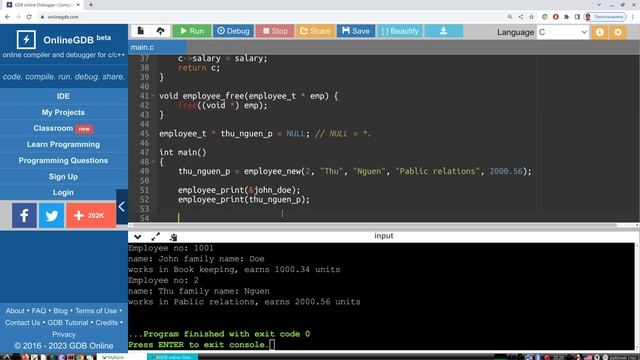Open the About footer link
Image resolution: width=640 pixels, height=360 pixels.
[15, 311]
